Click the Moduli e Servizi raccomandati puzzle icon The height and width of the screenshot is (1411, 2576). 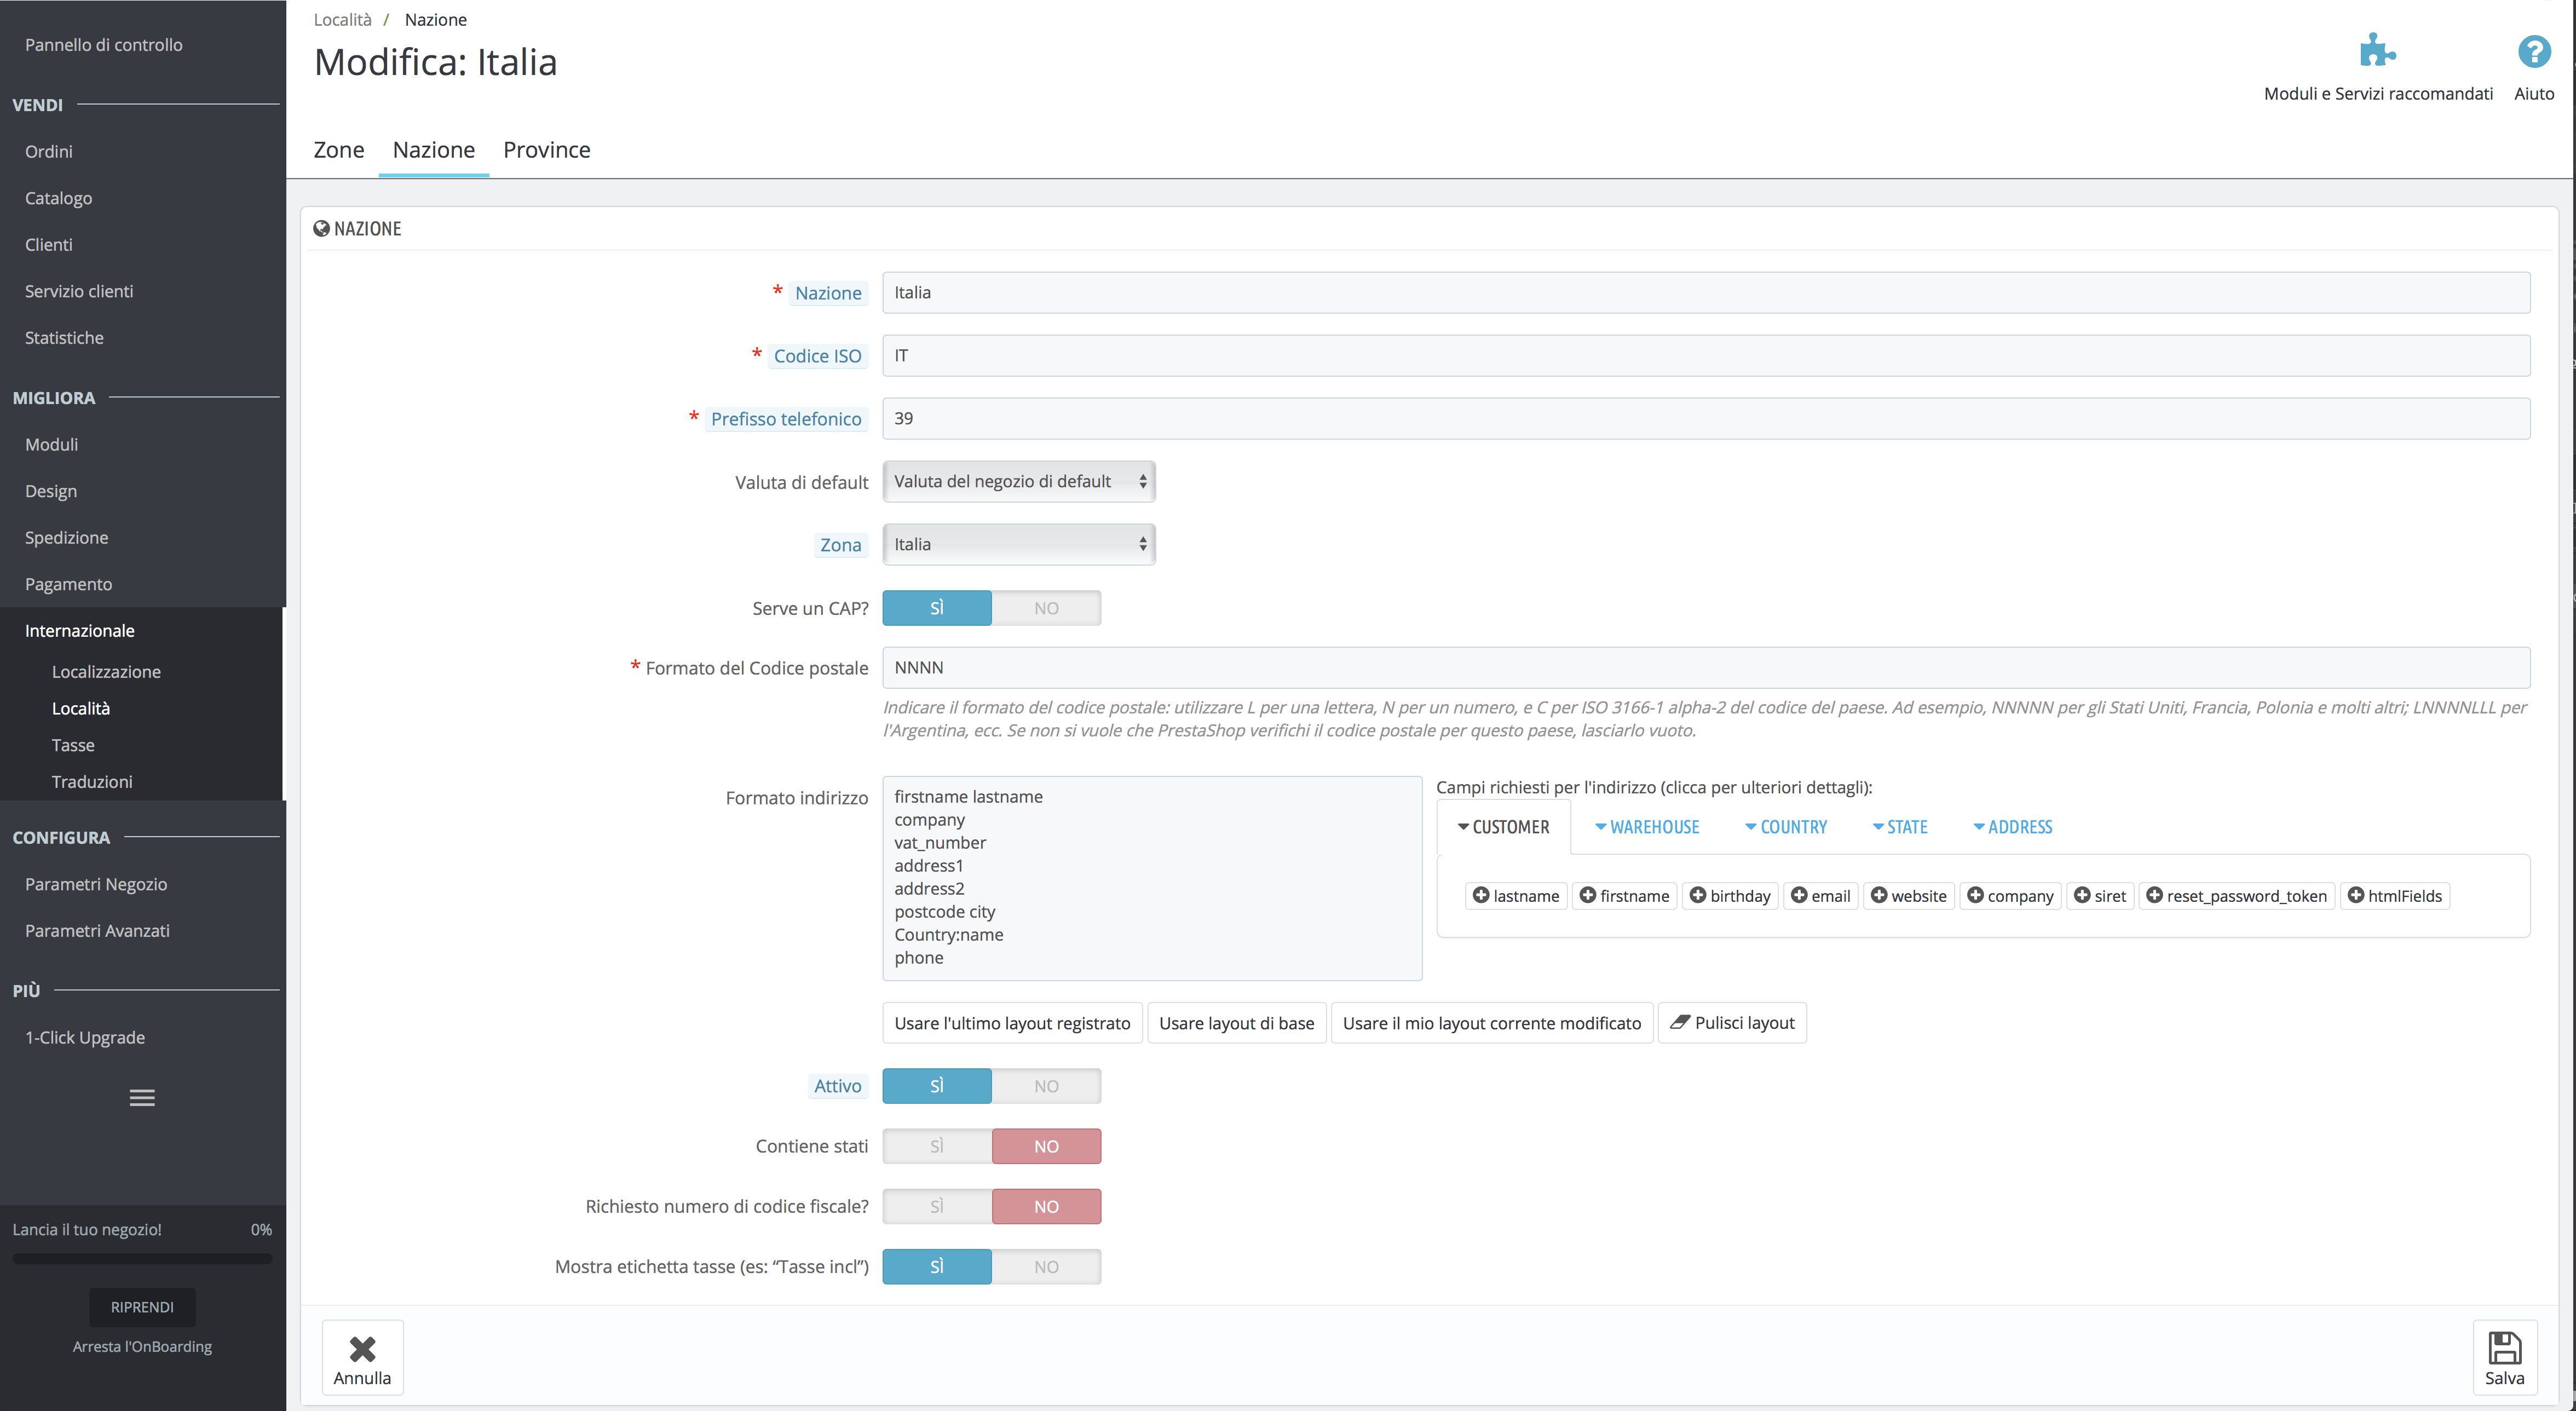(x=2377, y=51)
